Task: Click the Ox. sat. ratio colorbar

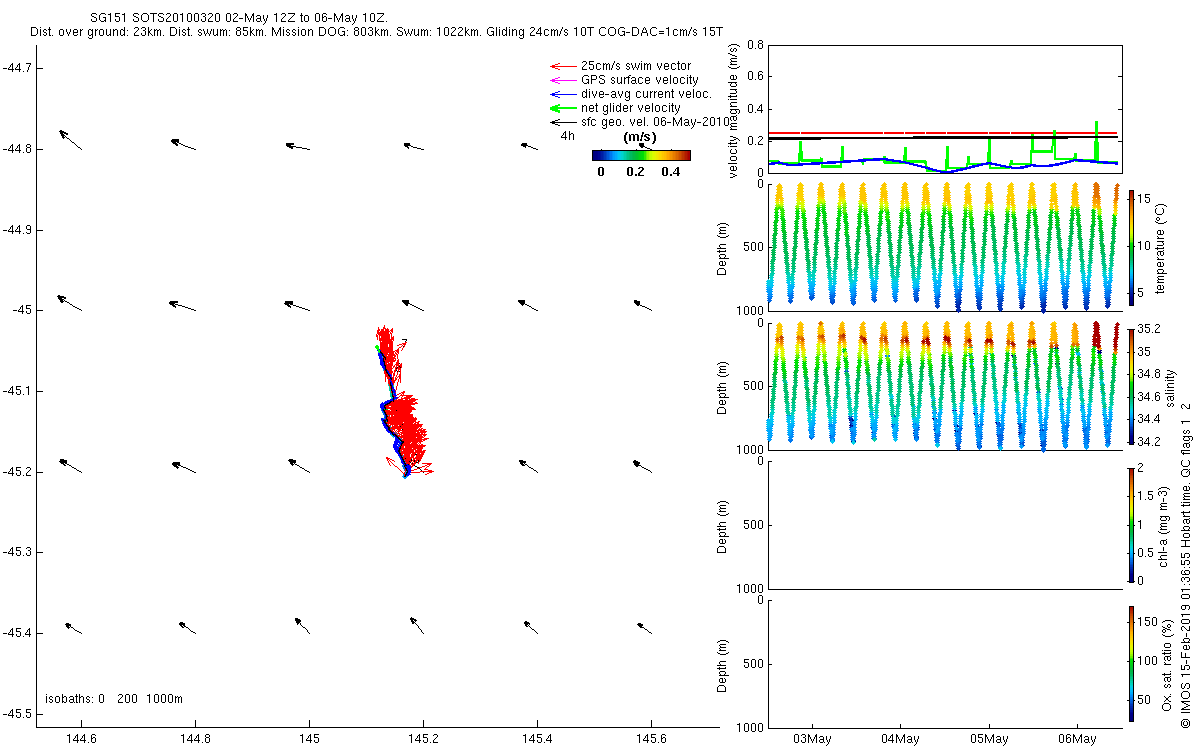Action: pyautogui.click(x=1131, y=663)
